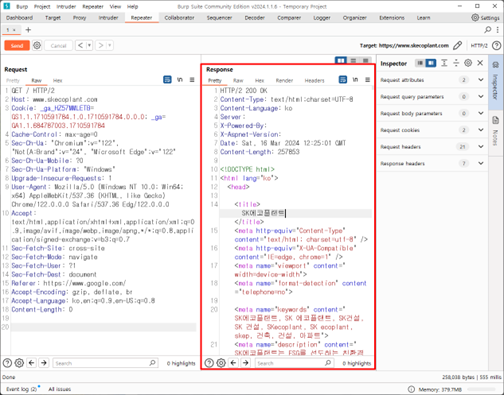This screenshot has width=504, height=395.
Task: Open Request panel hamburger menu
Action: [x=192, y=80]
